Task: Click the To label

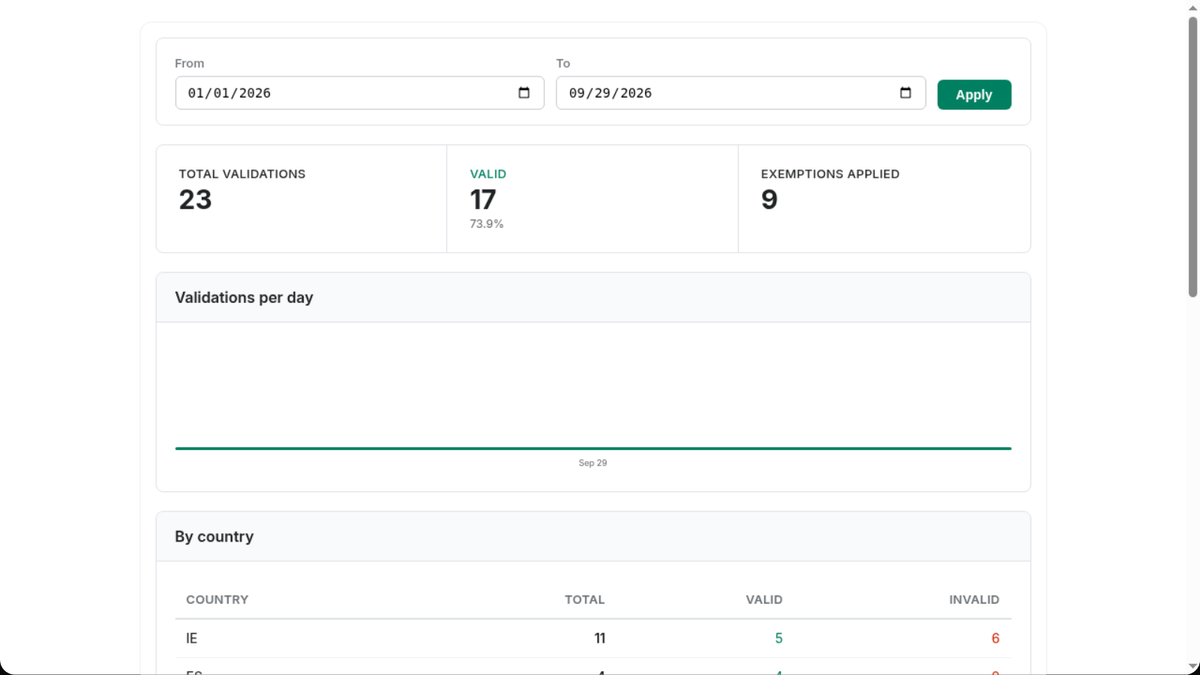Action: pyautogui.click(x=563, y=63)
